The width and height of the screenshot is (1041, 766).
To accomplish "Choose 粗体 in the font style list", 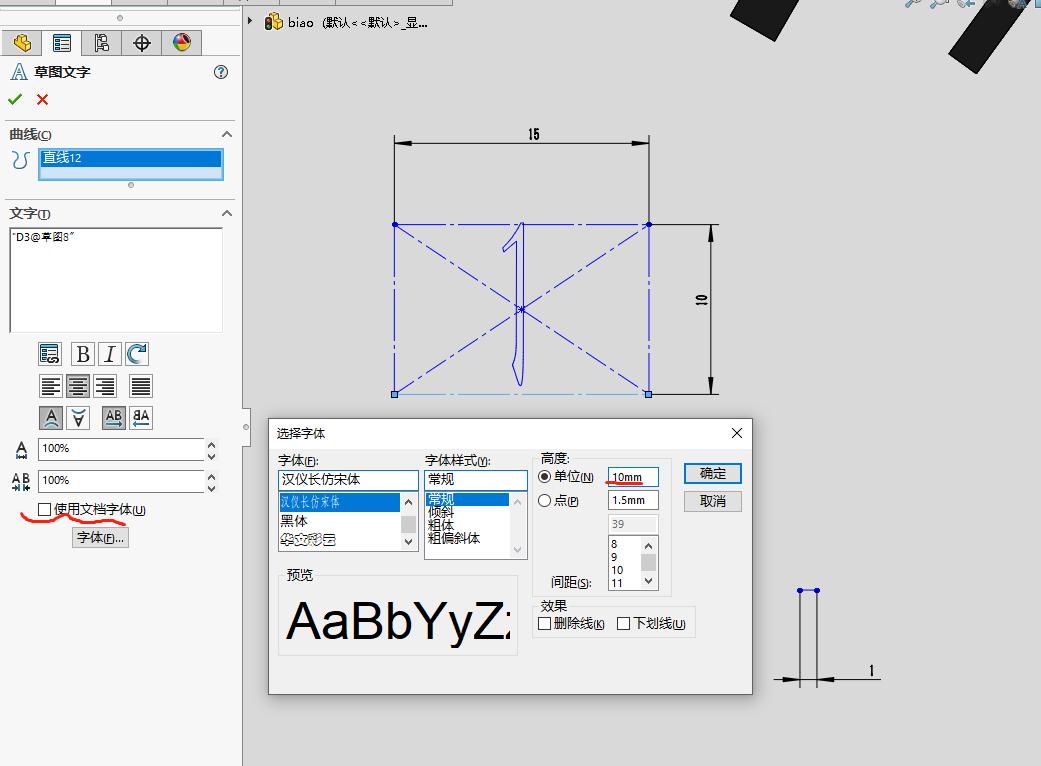I will click(444, 523).
